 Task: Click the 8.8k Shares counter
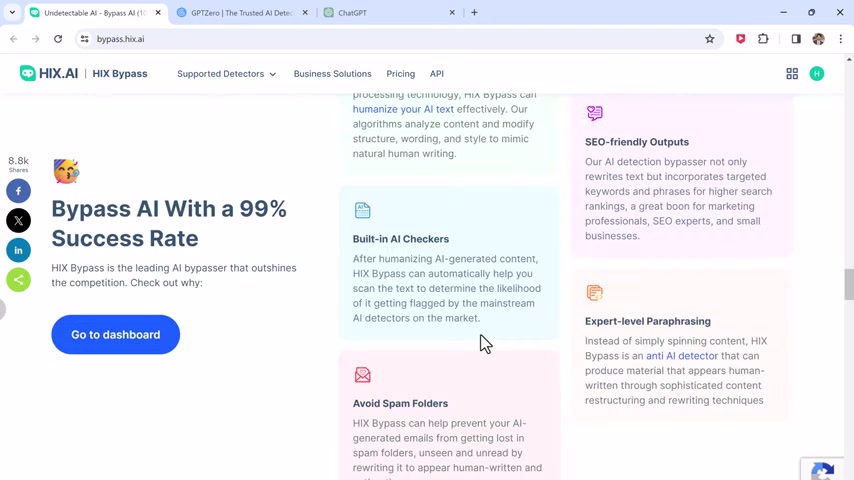[19, 164]
